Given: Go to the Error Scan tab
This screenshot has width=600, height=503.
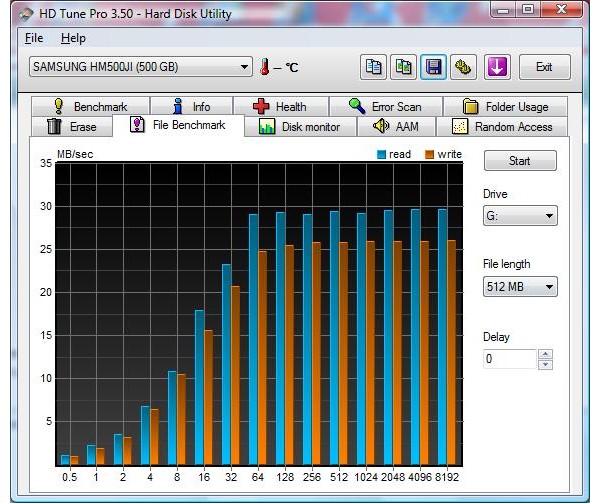Looking at the screenshot, I should tap(386, 106).
